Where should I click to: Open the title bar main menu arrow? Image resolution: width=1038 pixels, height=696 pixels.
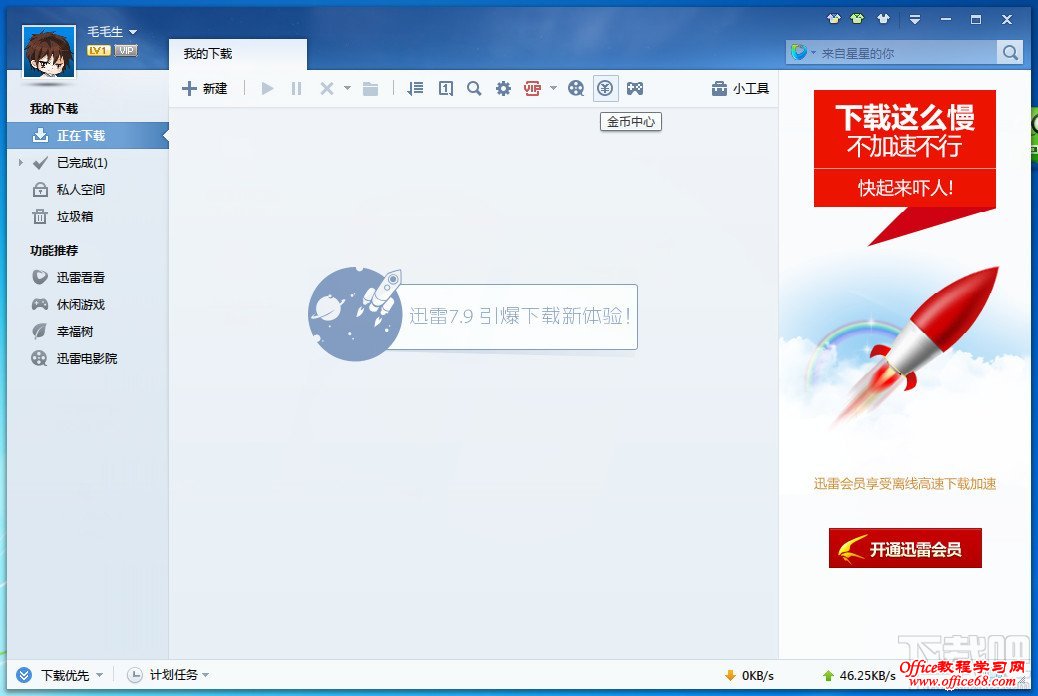pos(915,20)
